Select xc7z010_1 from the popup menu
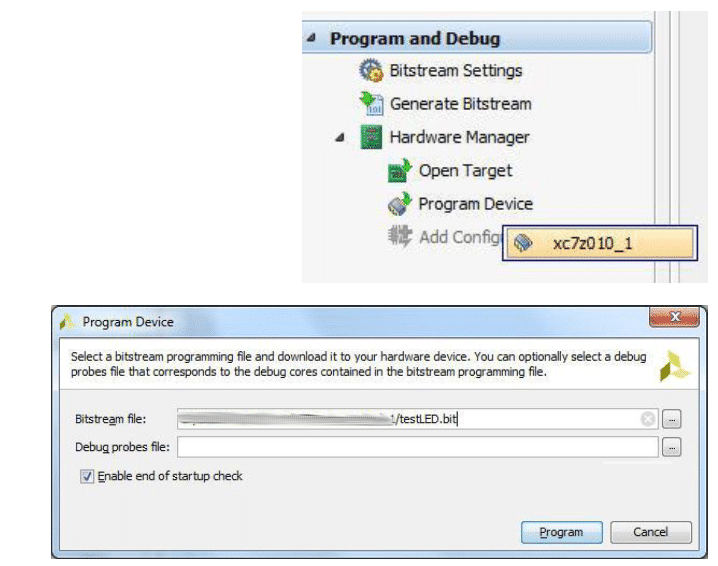Image resolution: width=718 pixels, height=566 pixels. [x=596, y=245]
